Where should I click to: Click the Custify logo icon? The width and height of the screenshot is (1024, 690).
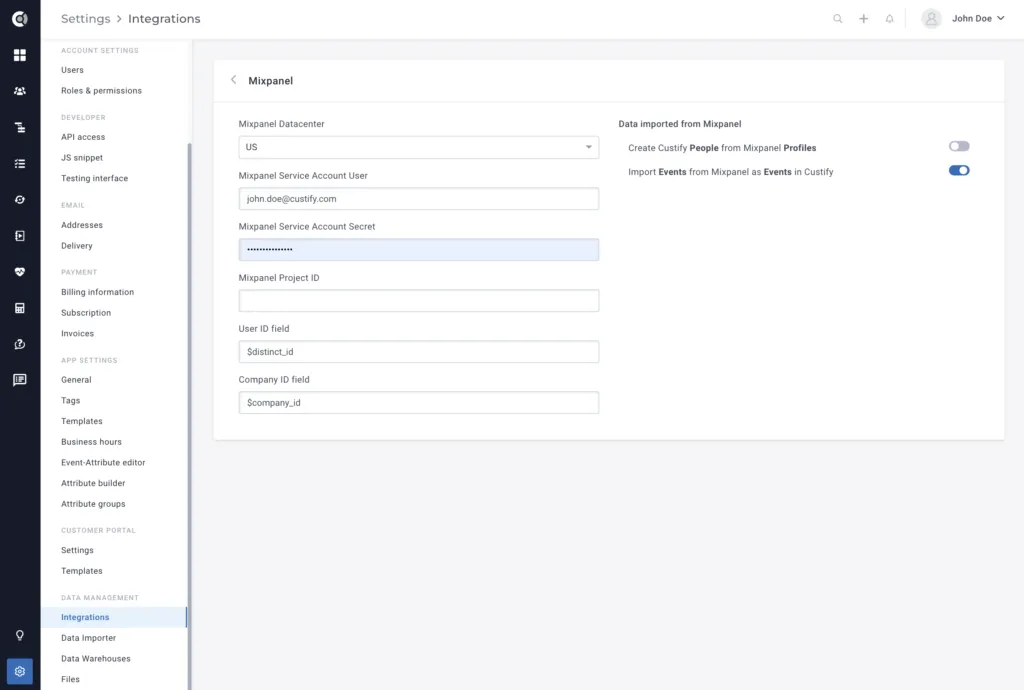pyautogui.click(x=20, y=19)
